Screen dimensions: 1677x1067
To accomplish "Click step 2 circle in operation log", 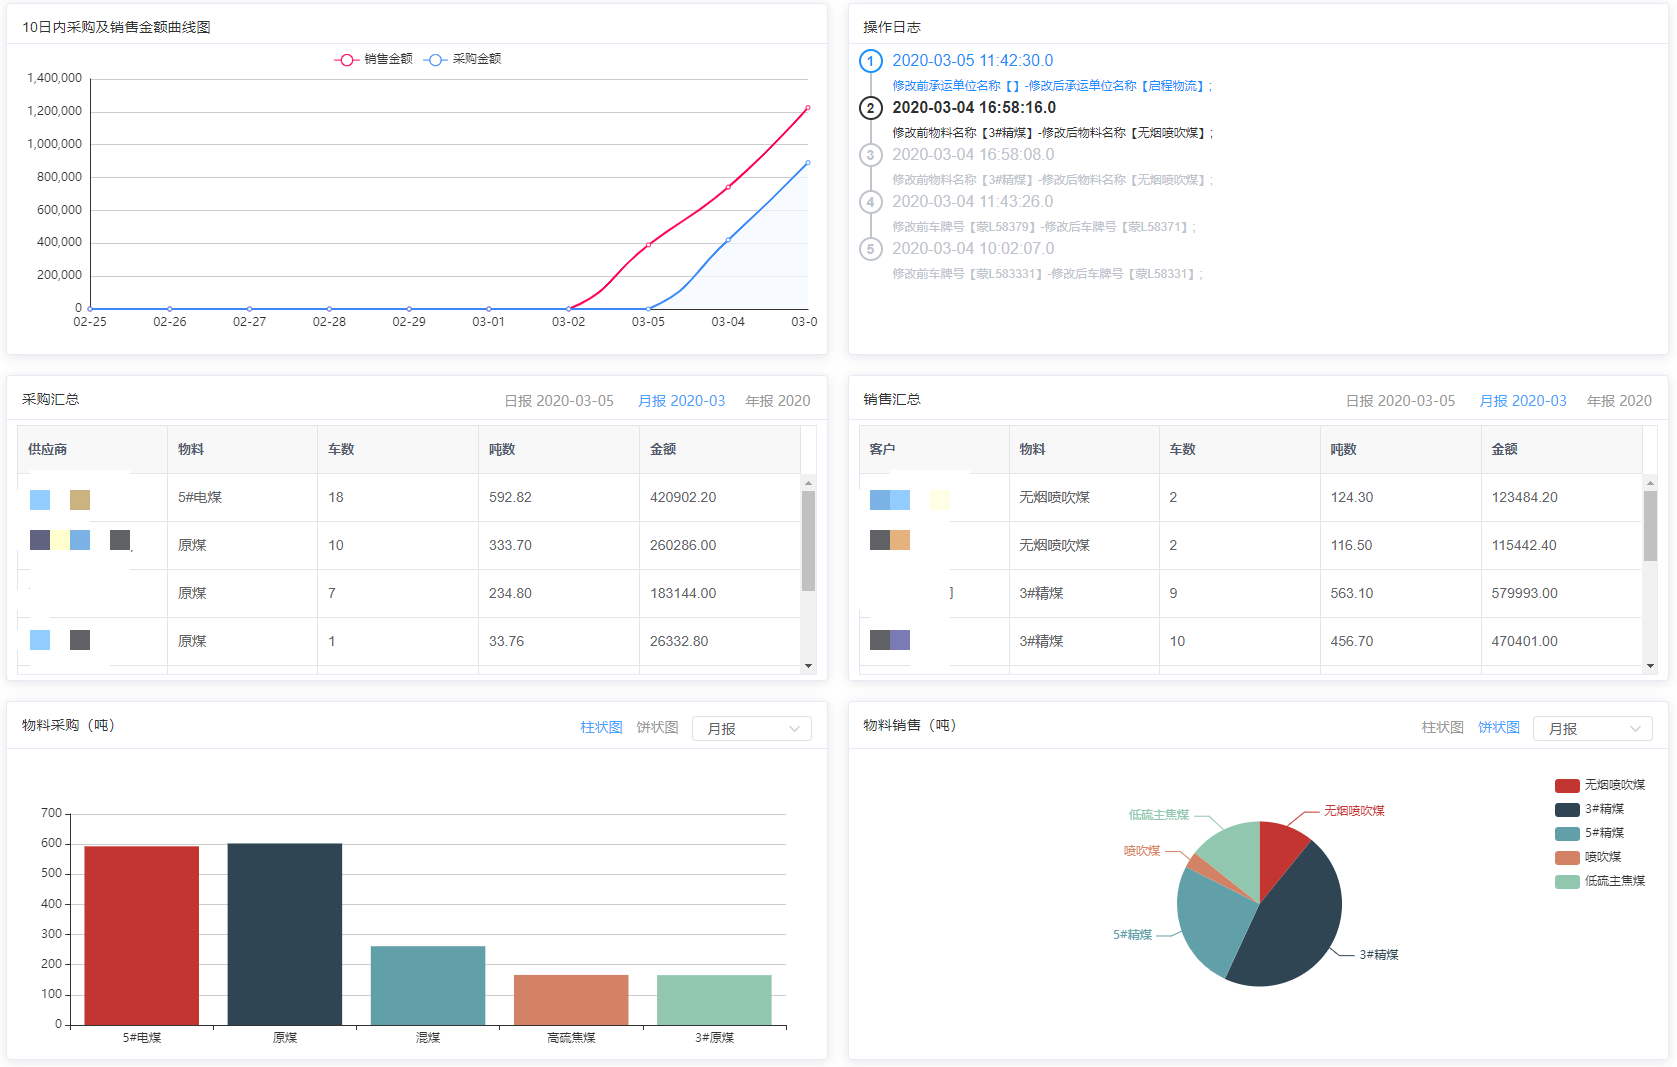I will 870,108.
